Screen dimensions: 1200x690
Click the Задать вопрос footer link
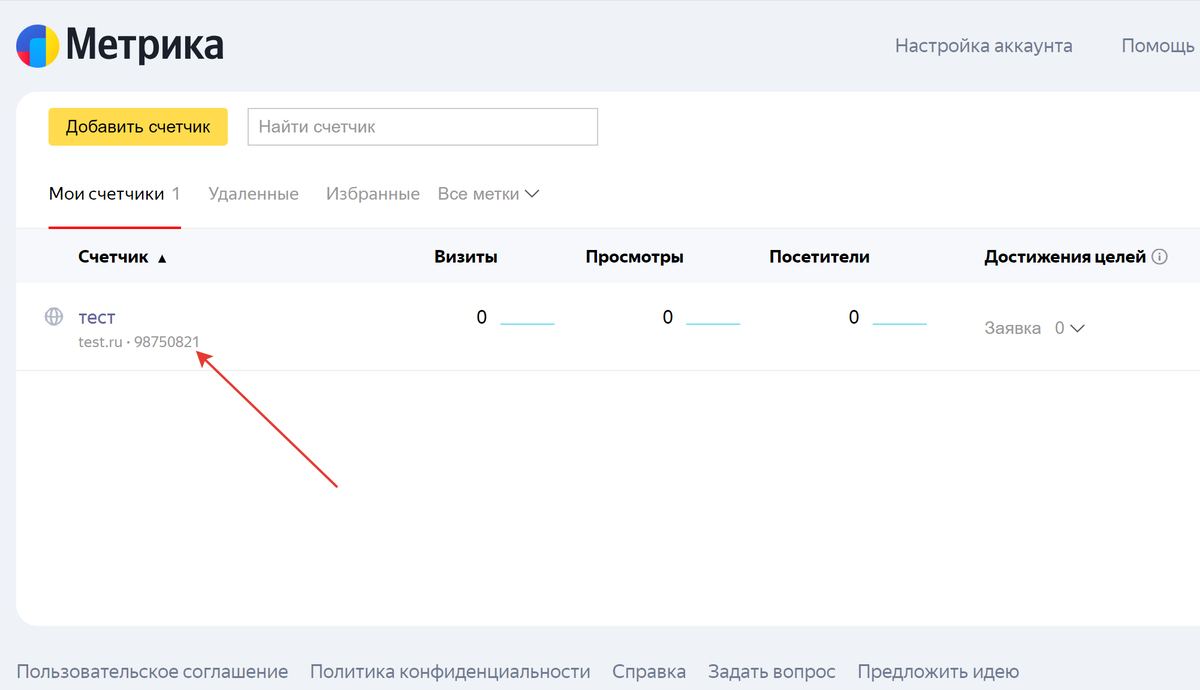coord(772,672)
